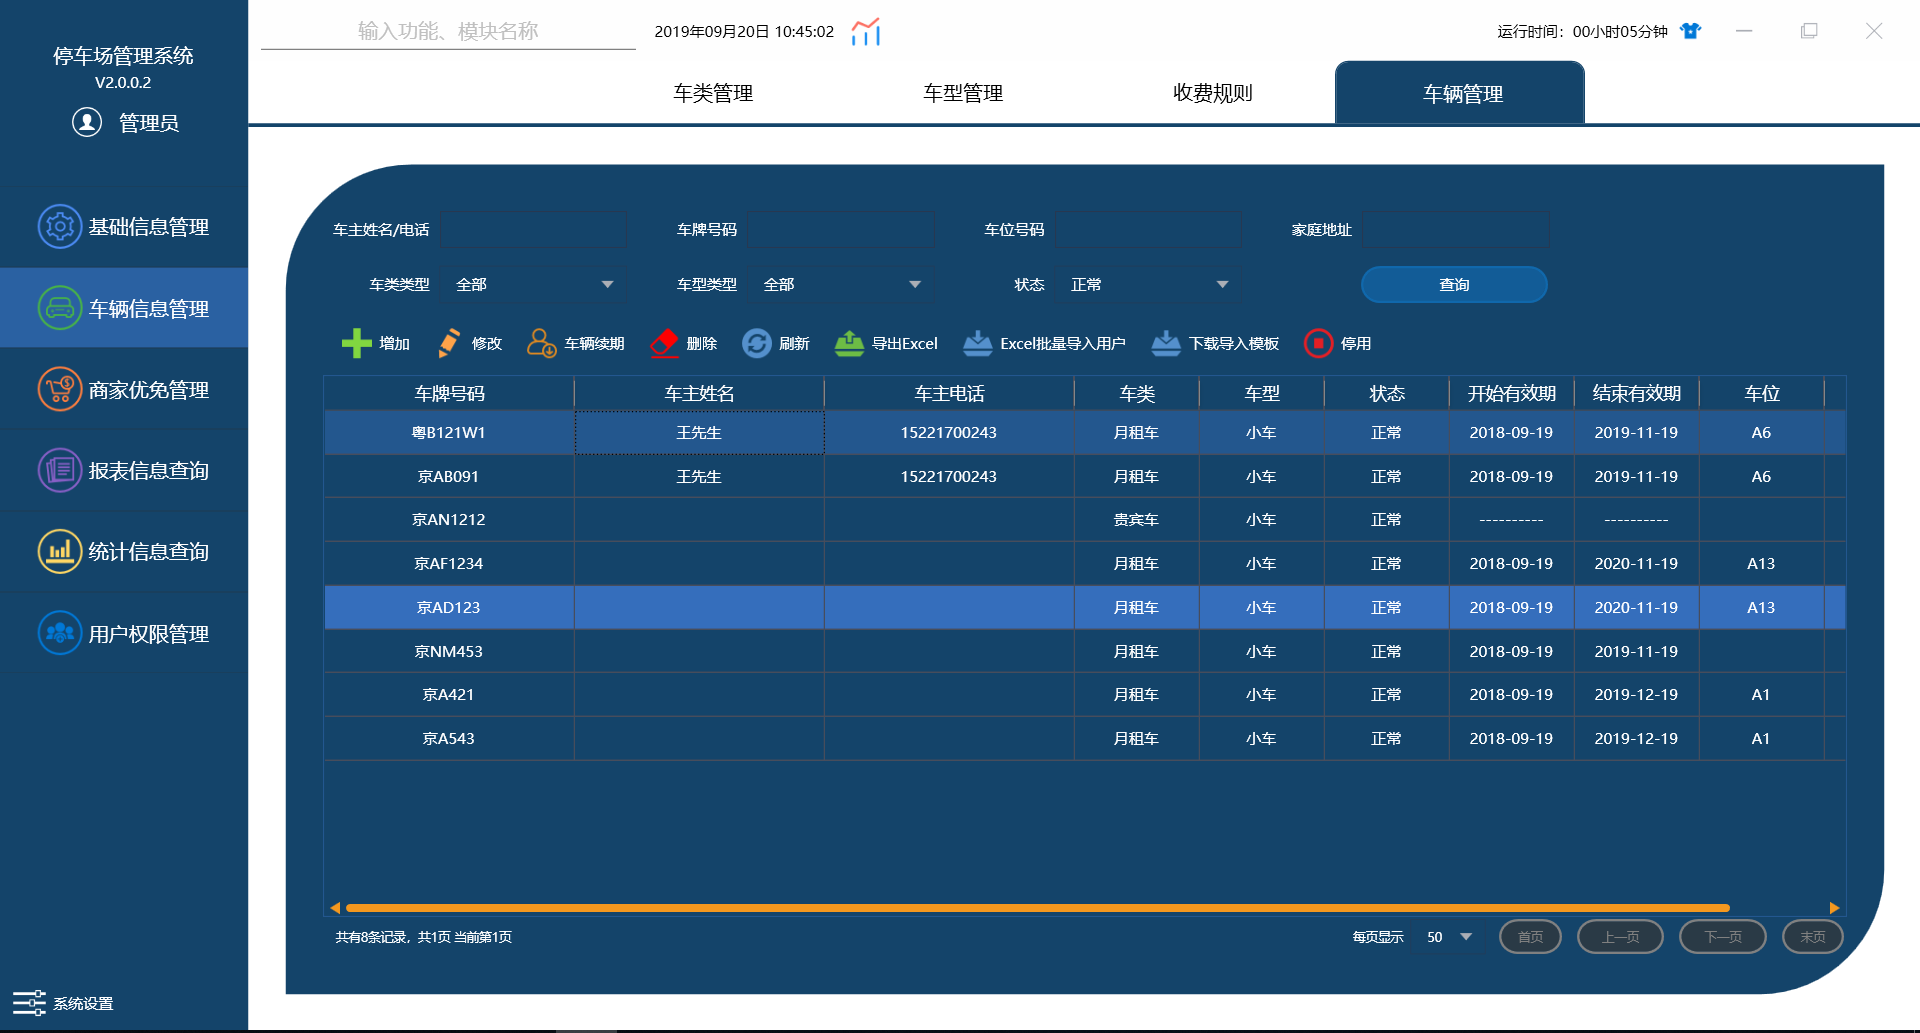The image size is (1920, 1033).
Task: Click the scrollbar right arrow
Action: [1834, 908]
